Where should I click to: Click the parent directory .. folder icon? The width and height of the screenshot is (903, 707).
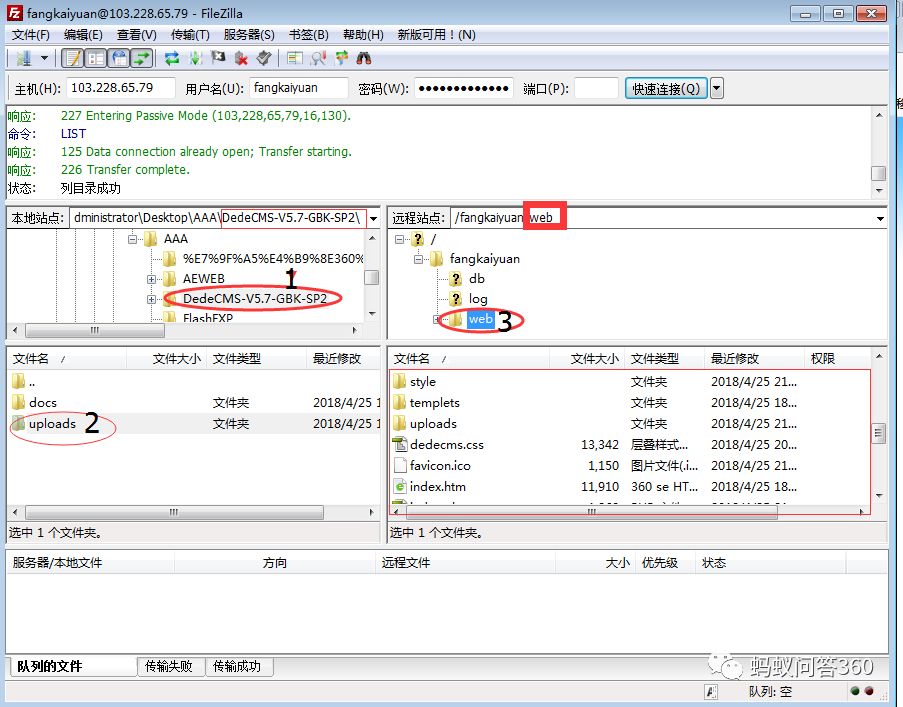coord(18,381)
